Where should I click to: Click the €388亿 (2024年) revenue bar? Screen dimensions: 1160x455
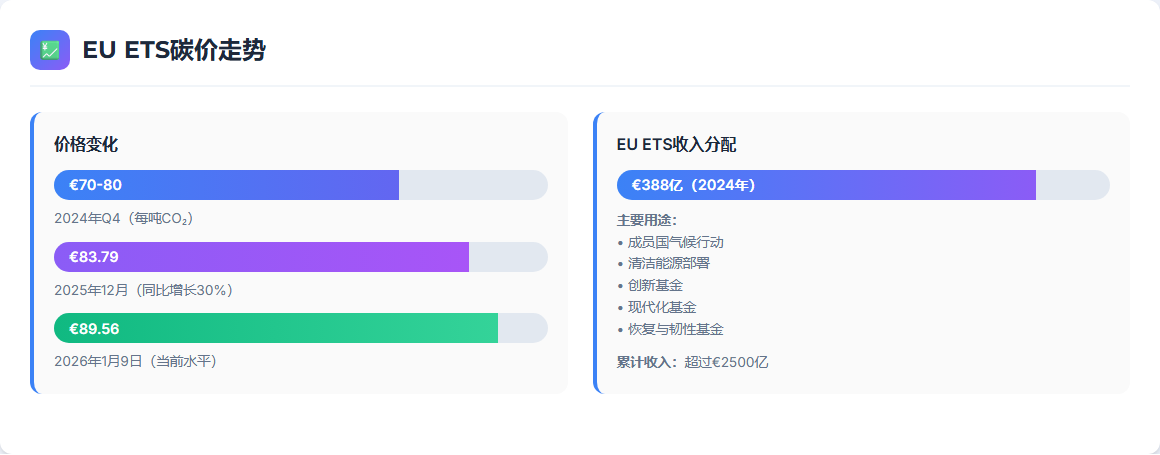[x=826, y=185]
